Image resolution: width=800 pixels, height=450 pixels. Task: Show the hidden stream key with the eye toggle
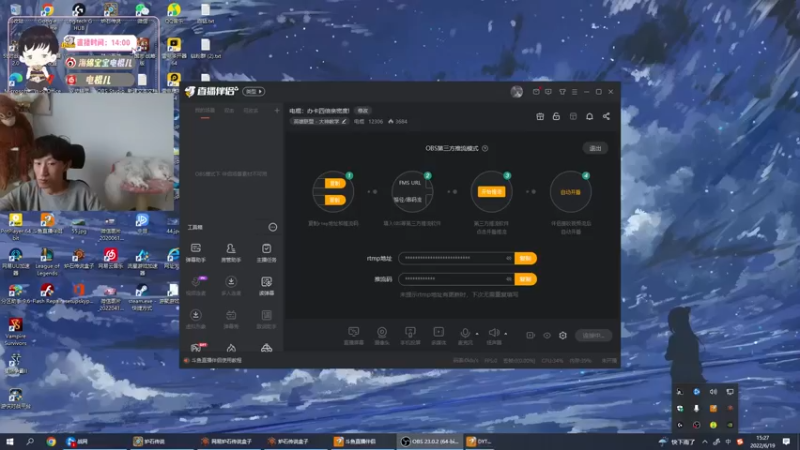point(508,279)
